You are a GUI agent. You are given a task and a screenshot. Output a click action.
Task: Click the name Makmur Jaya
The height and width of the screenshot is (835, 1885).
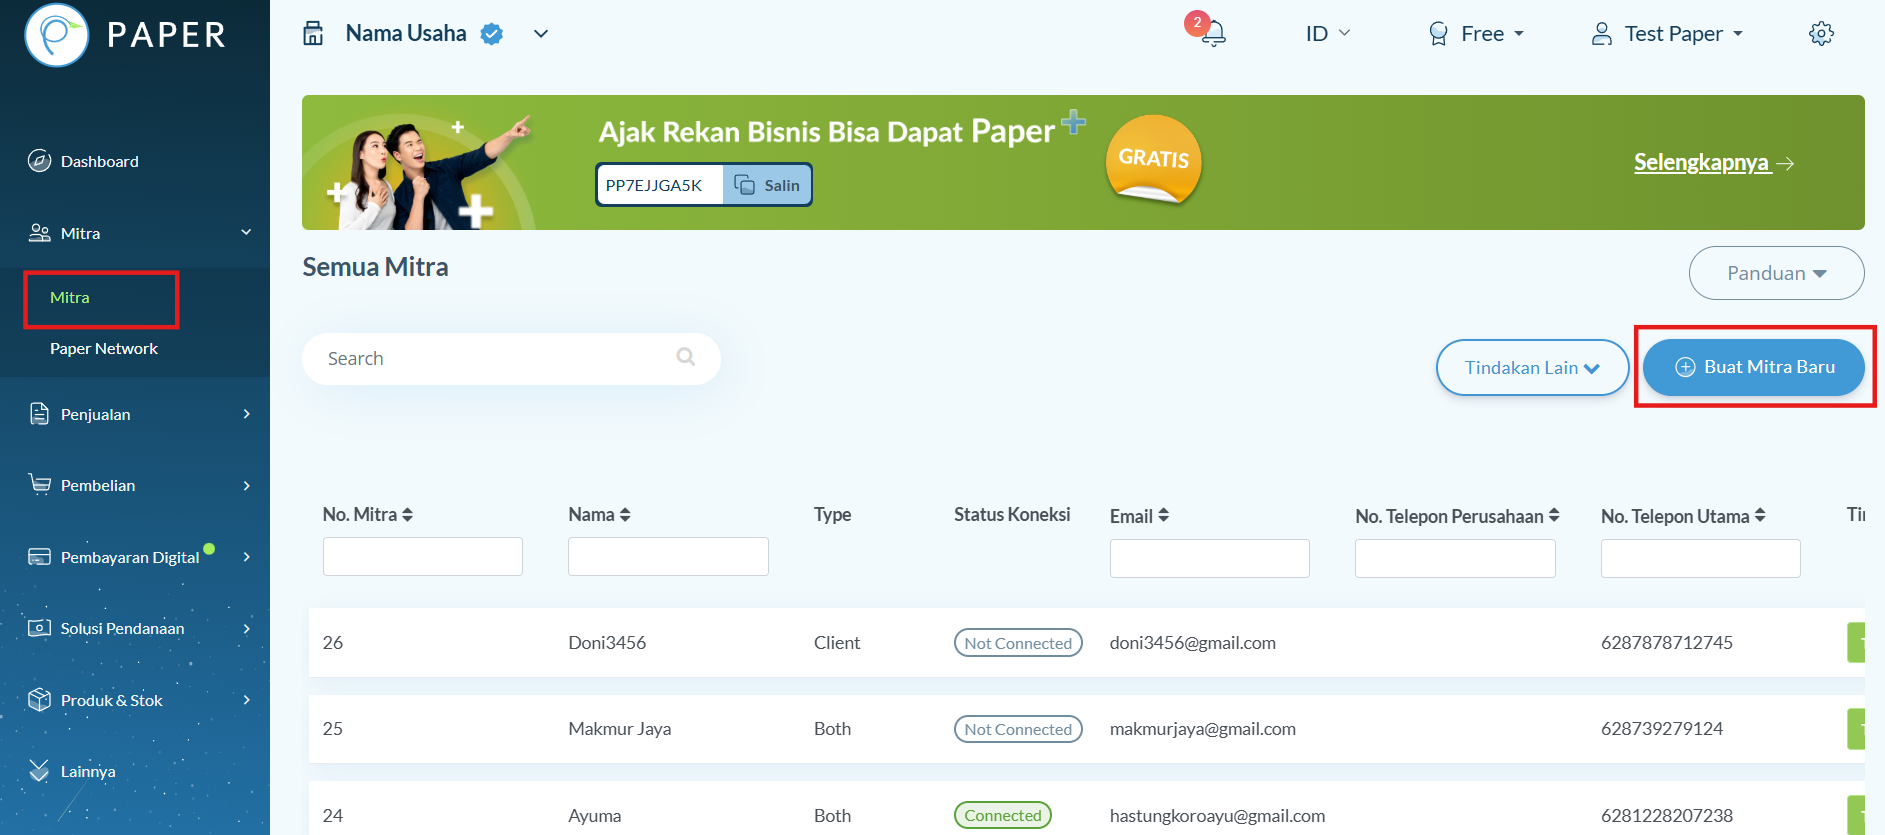coord(620,729)
